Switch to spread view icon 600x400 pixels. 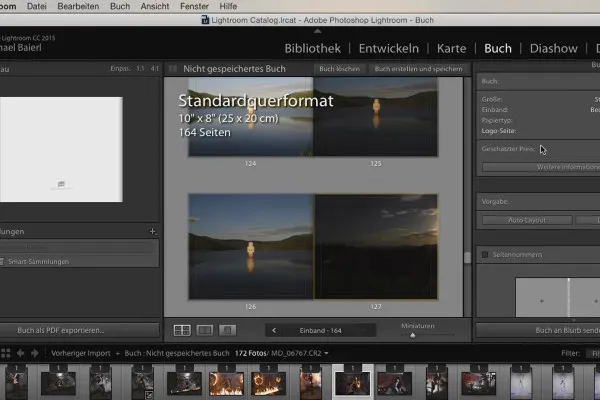click(x=204, y=329)
